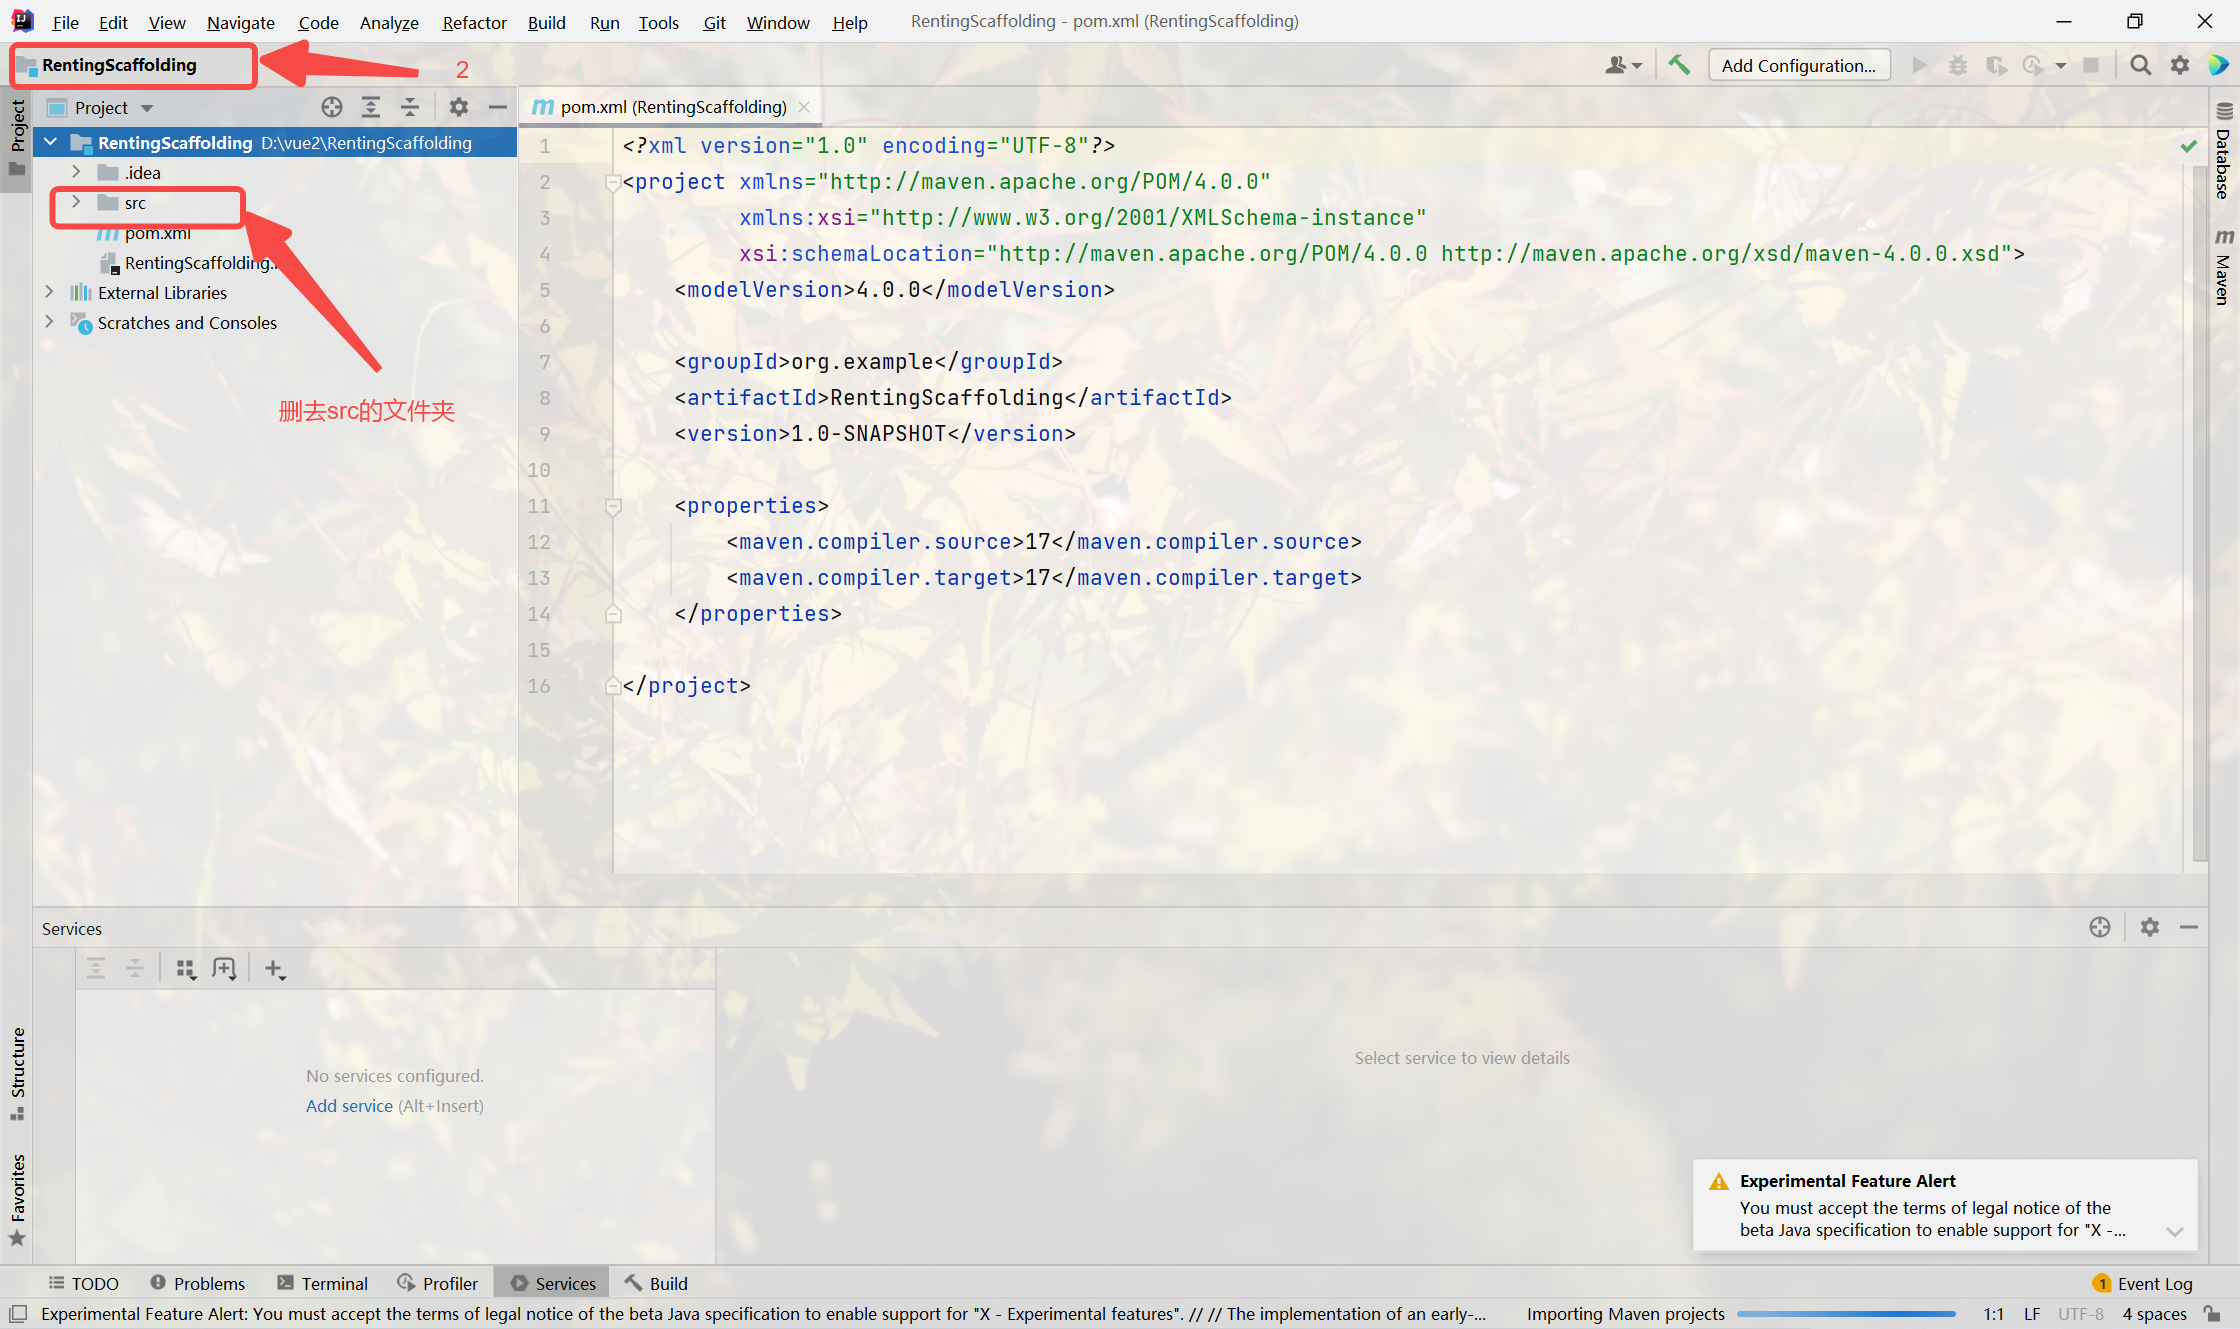Click the LF line separator in status bar
The image size is (2240, 1329).
(2031, 1313)
